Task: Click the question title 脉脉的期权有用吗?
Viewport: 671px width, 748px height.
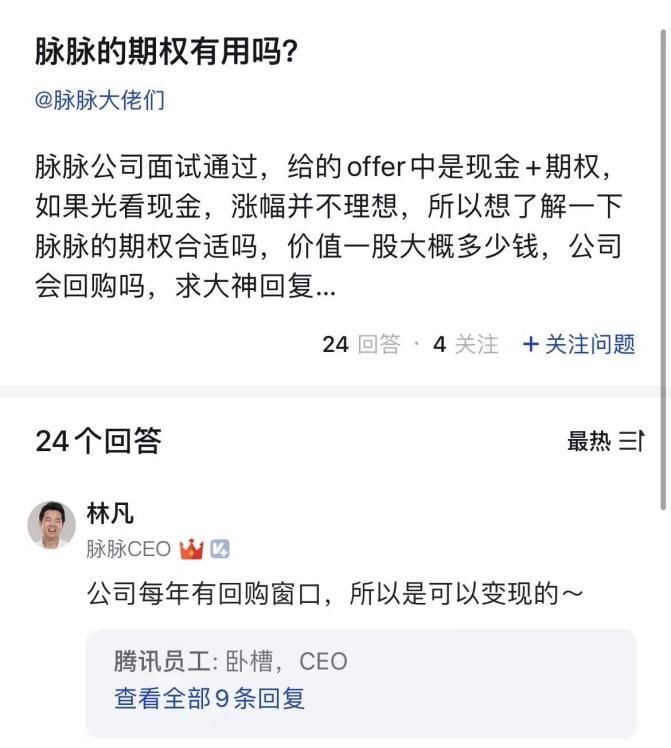Action: [165, 52]
